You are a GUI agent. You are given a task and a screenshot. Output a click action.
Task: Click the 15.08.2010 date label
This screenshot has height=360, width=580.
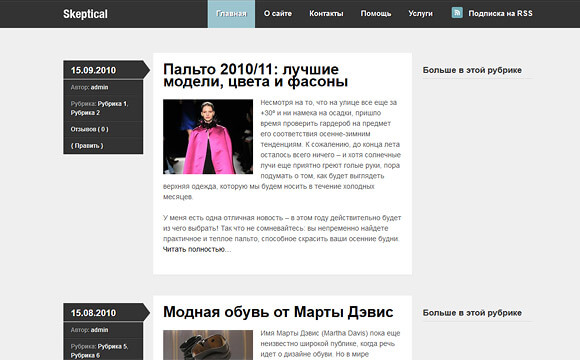93,313
